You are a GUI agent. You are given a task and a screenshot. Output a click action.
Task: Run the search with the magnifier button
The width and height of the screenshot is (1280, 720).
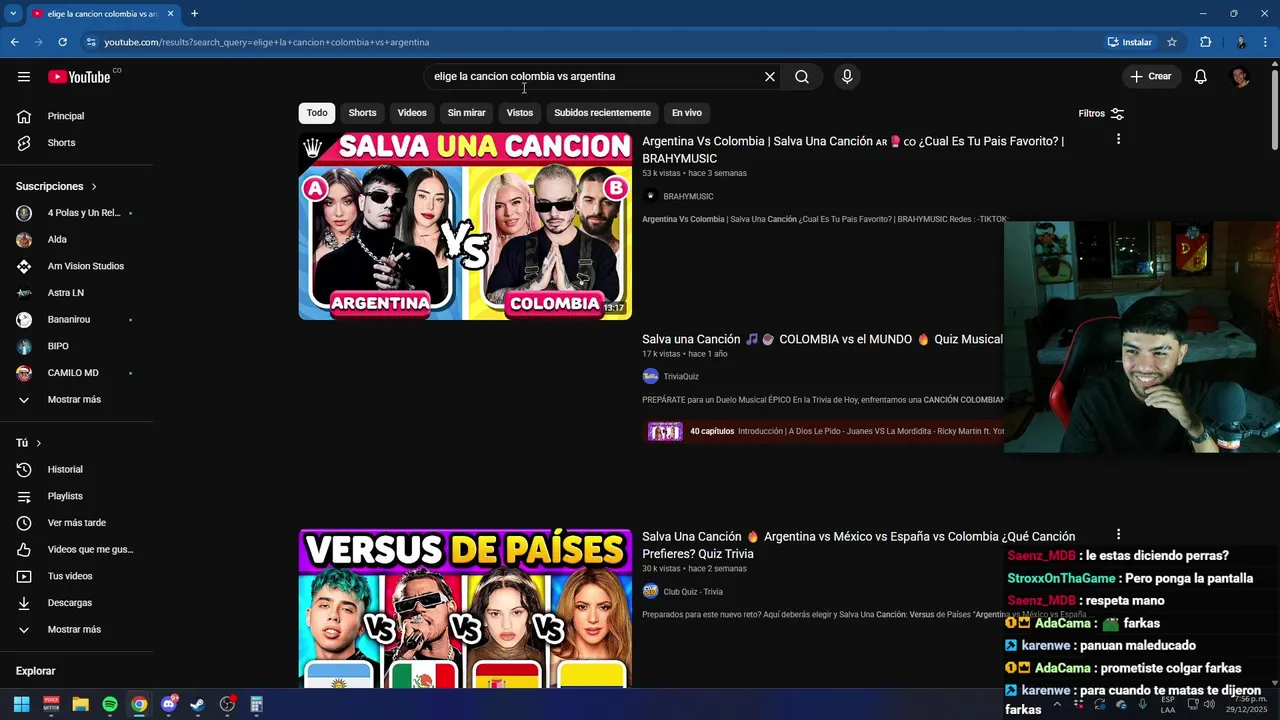[x=802, y=77]
